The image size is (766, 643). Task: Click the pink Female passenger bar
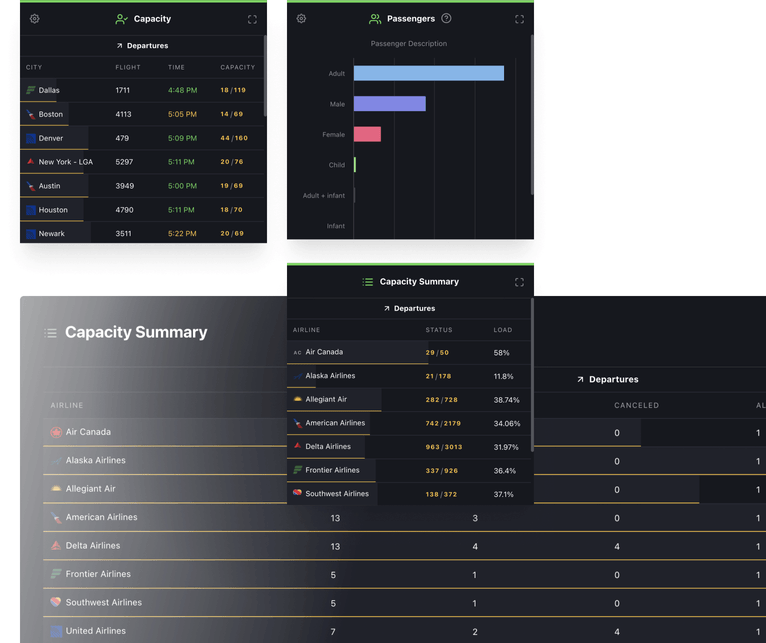click(367, 135)
